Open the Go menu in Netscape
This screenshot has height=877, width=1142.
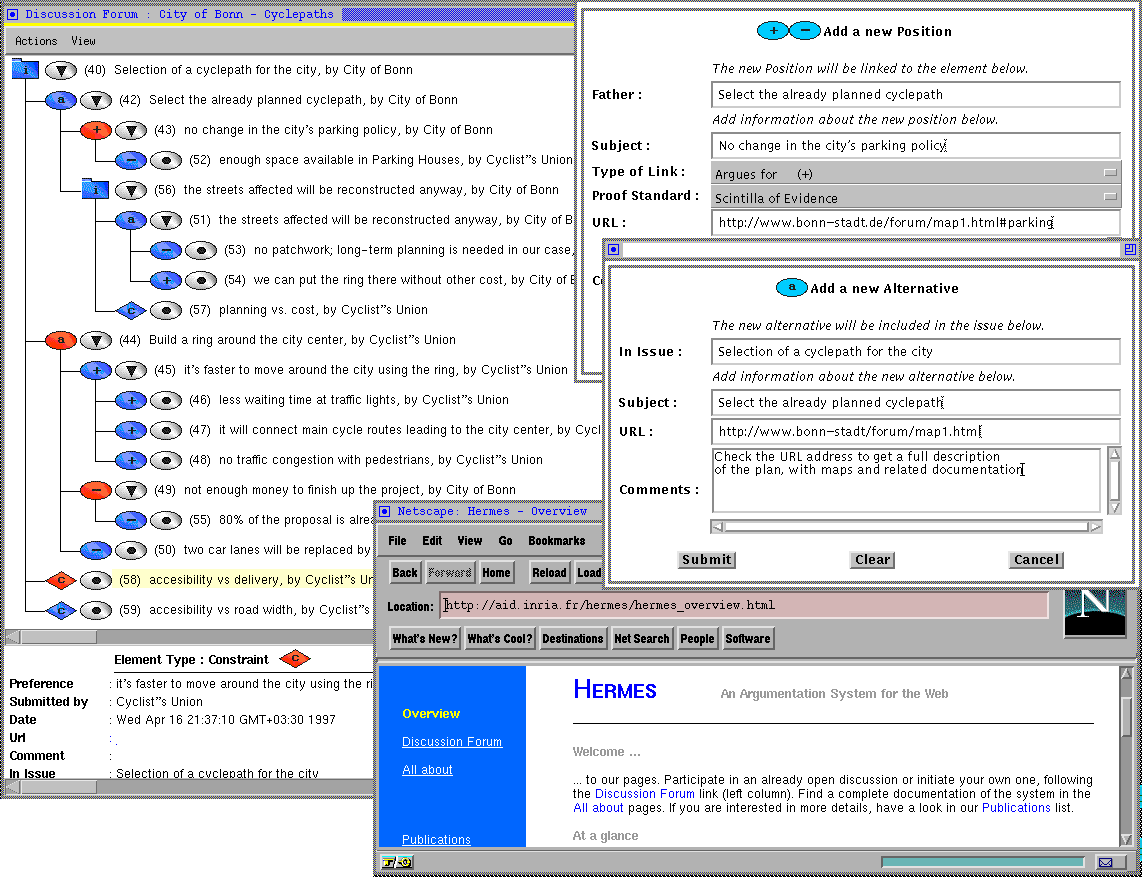[x=505, y=540]
